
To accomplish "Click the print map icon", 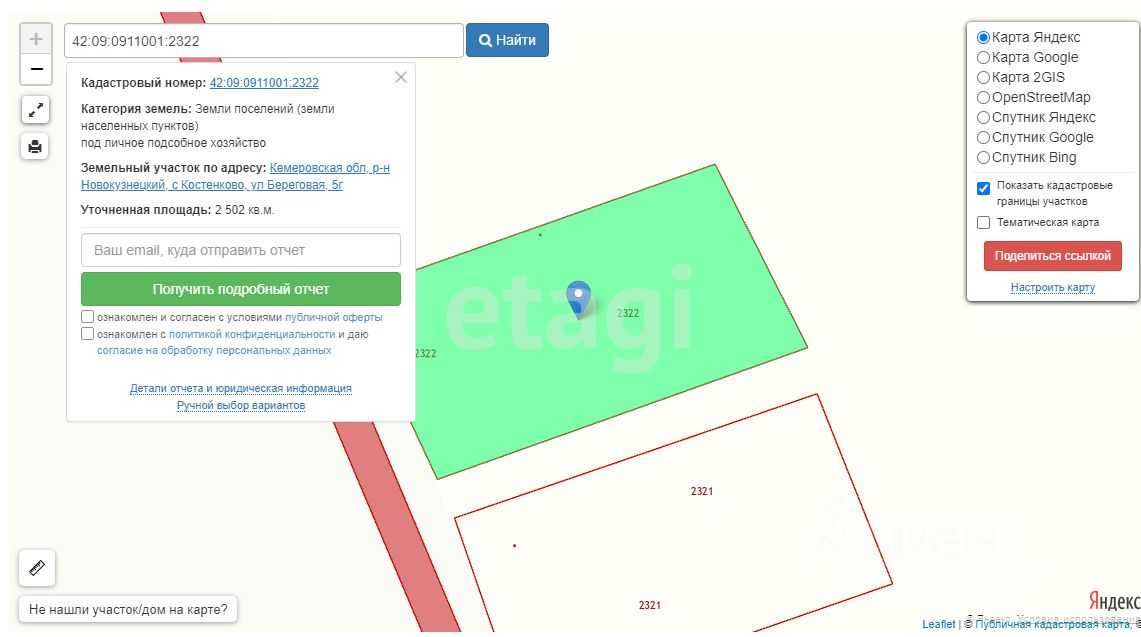I will click(35, 146).
